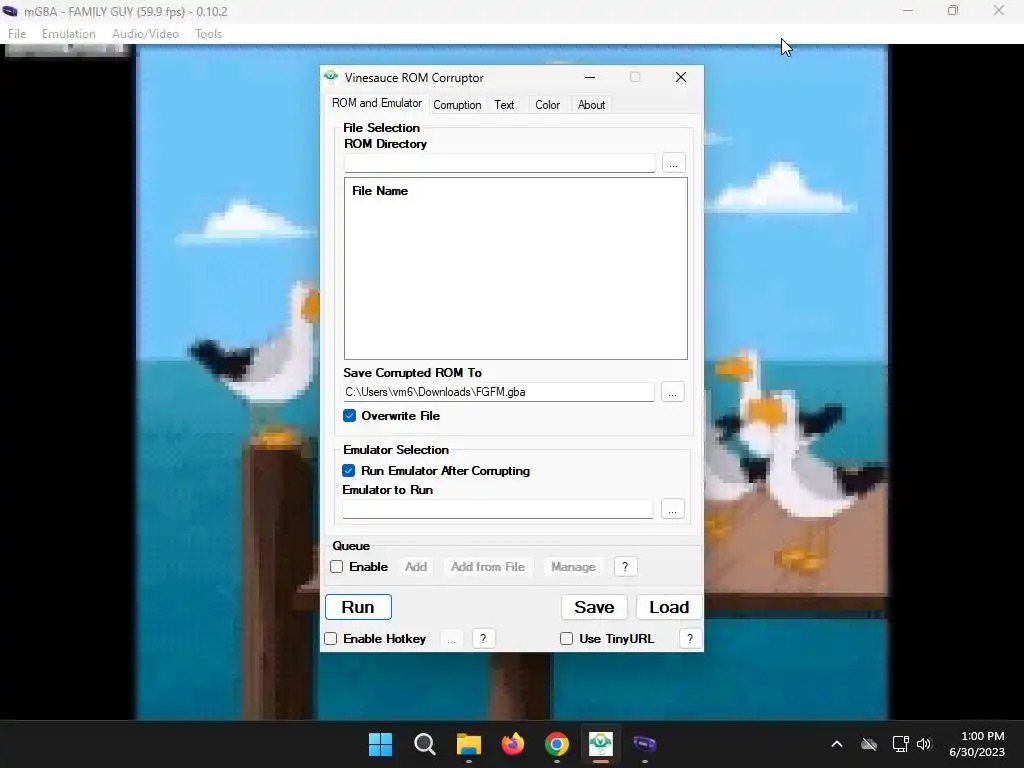Open Use TinyURL help button
Image resolution: width=1024 pixels, height=768 pixels.
click(690, 639)
